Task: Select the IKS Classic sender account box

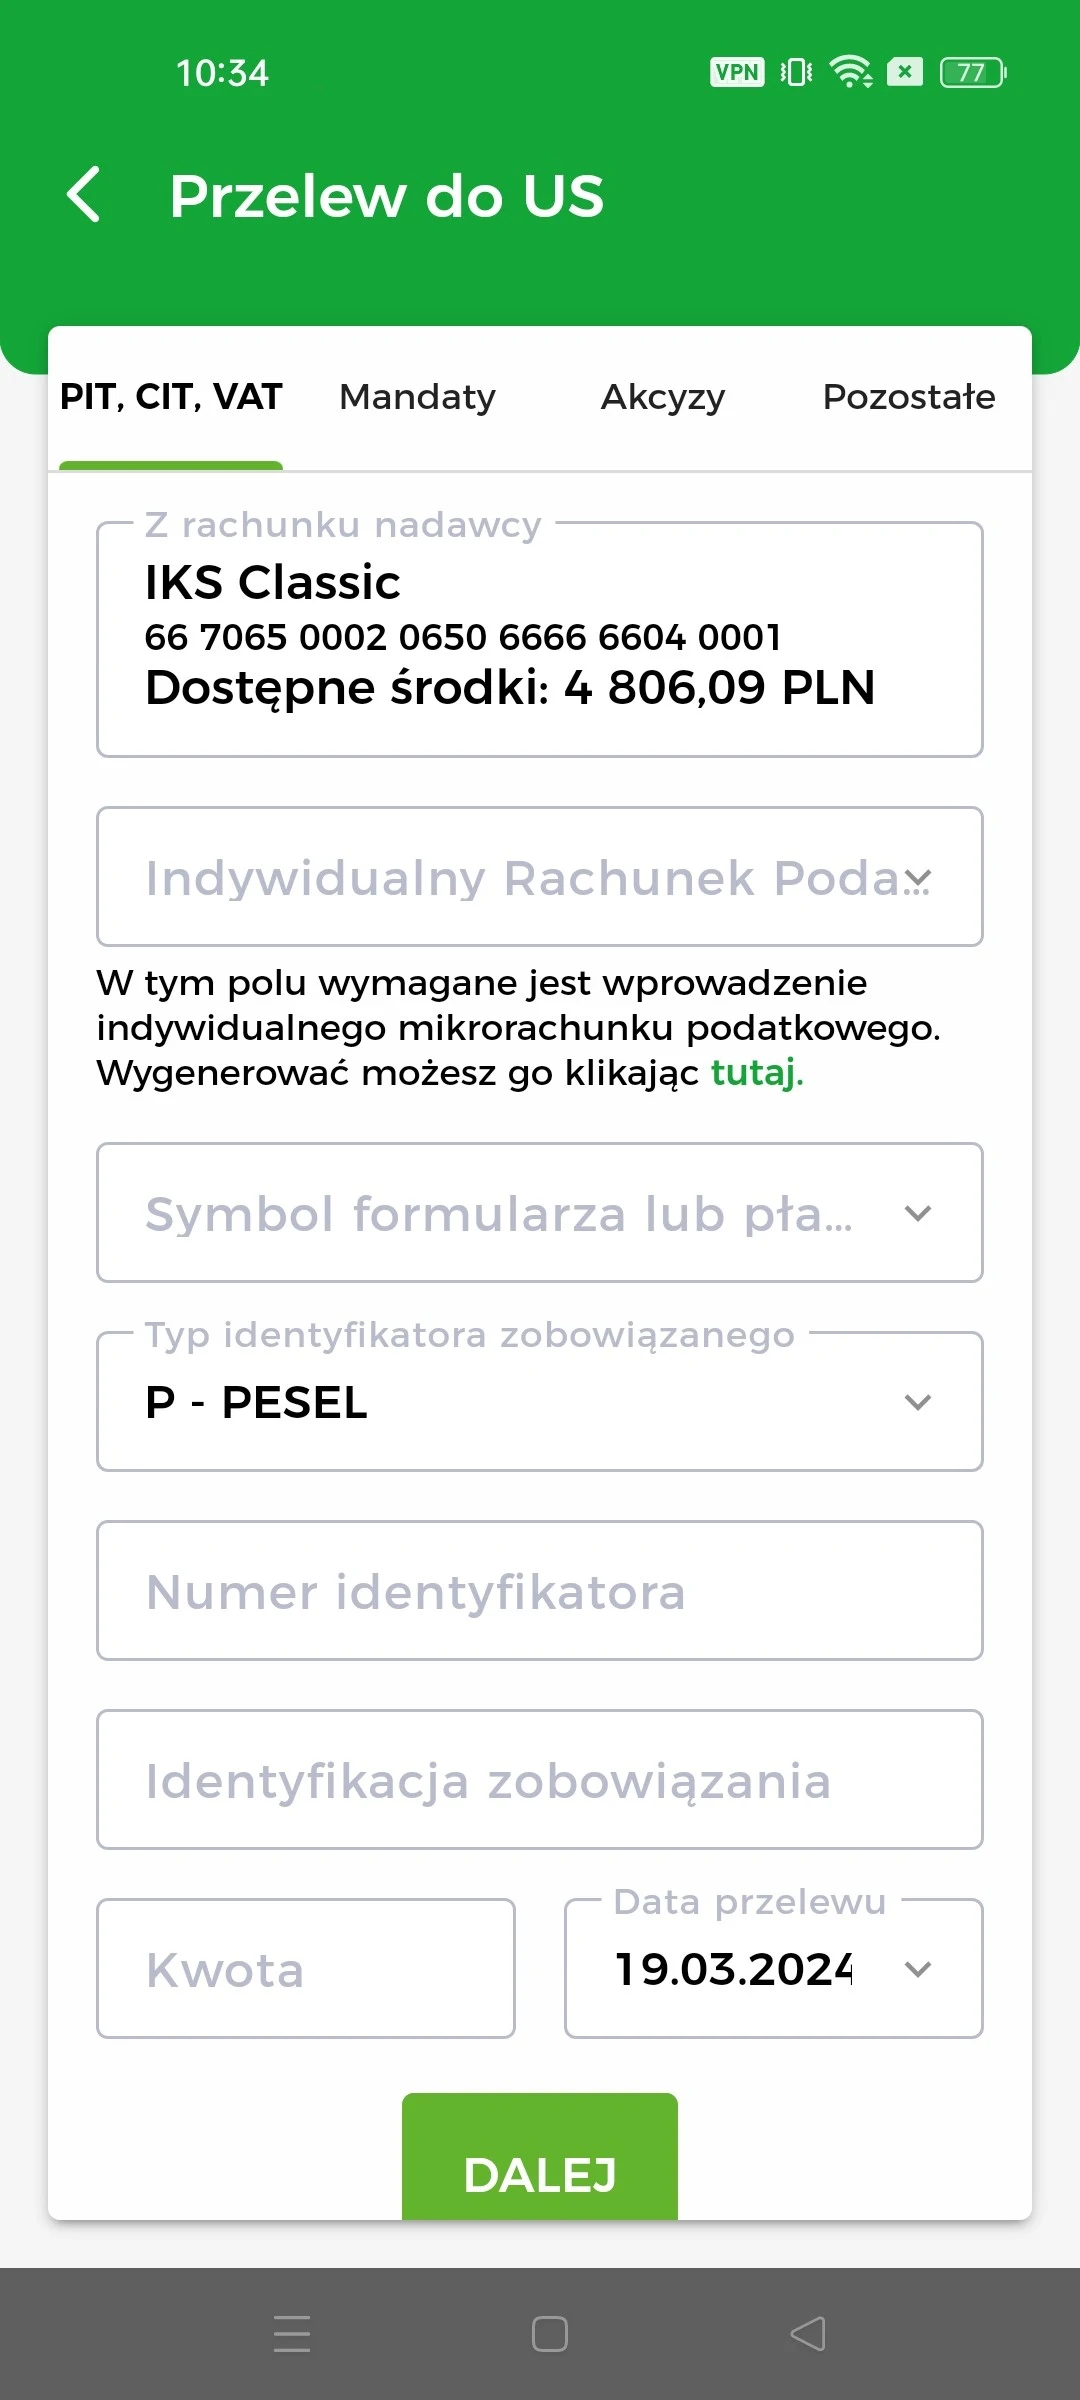Action: coord(540,639)
